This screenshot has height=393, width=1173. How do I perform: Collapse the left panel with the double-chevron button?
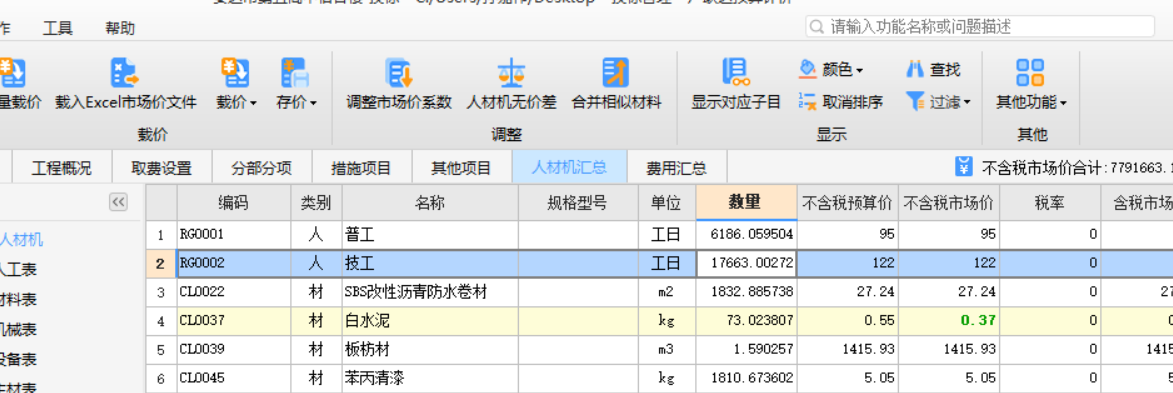(x=118, y=201)
